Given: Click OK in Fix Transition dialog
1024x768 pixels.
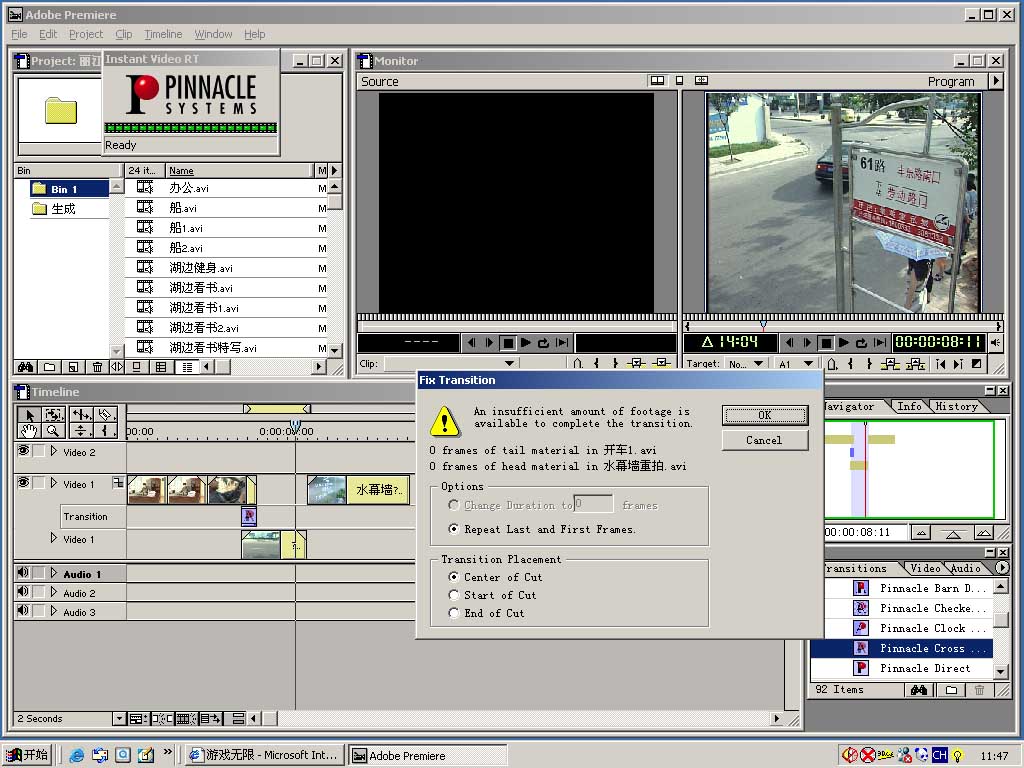Looking at the screenshot, I should click(765, 415).
